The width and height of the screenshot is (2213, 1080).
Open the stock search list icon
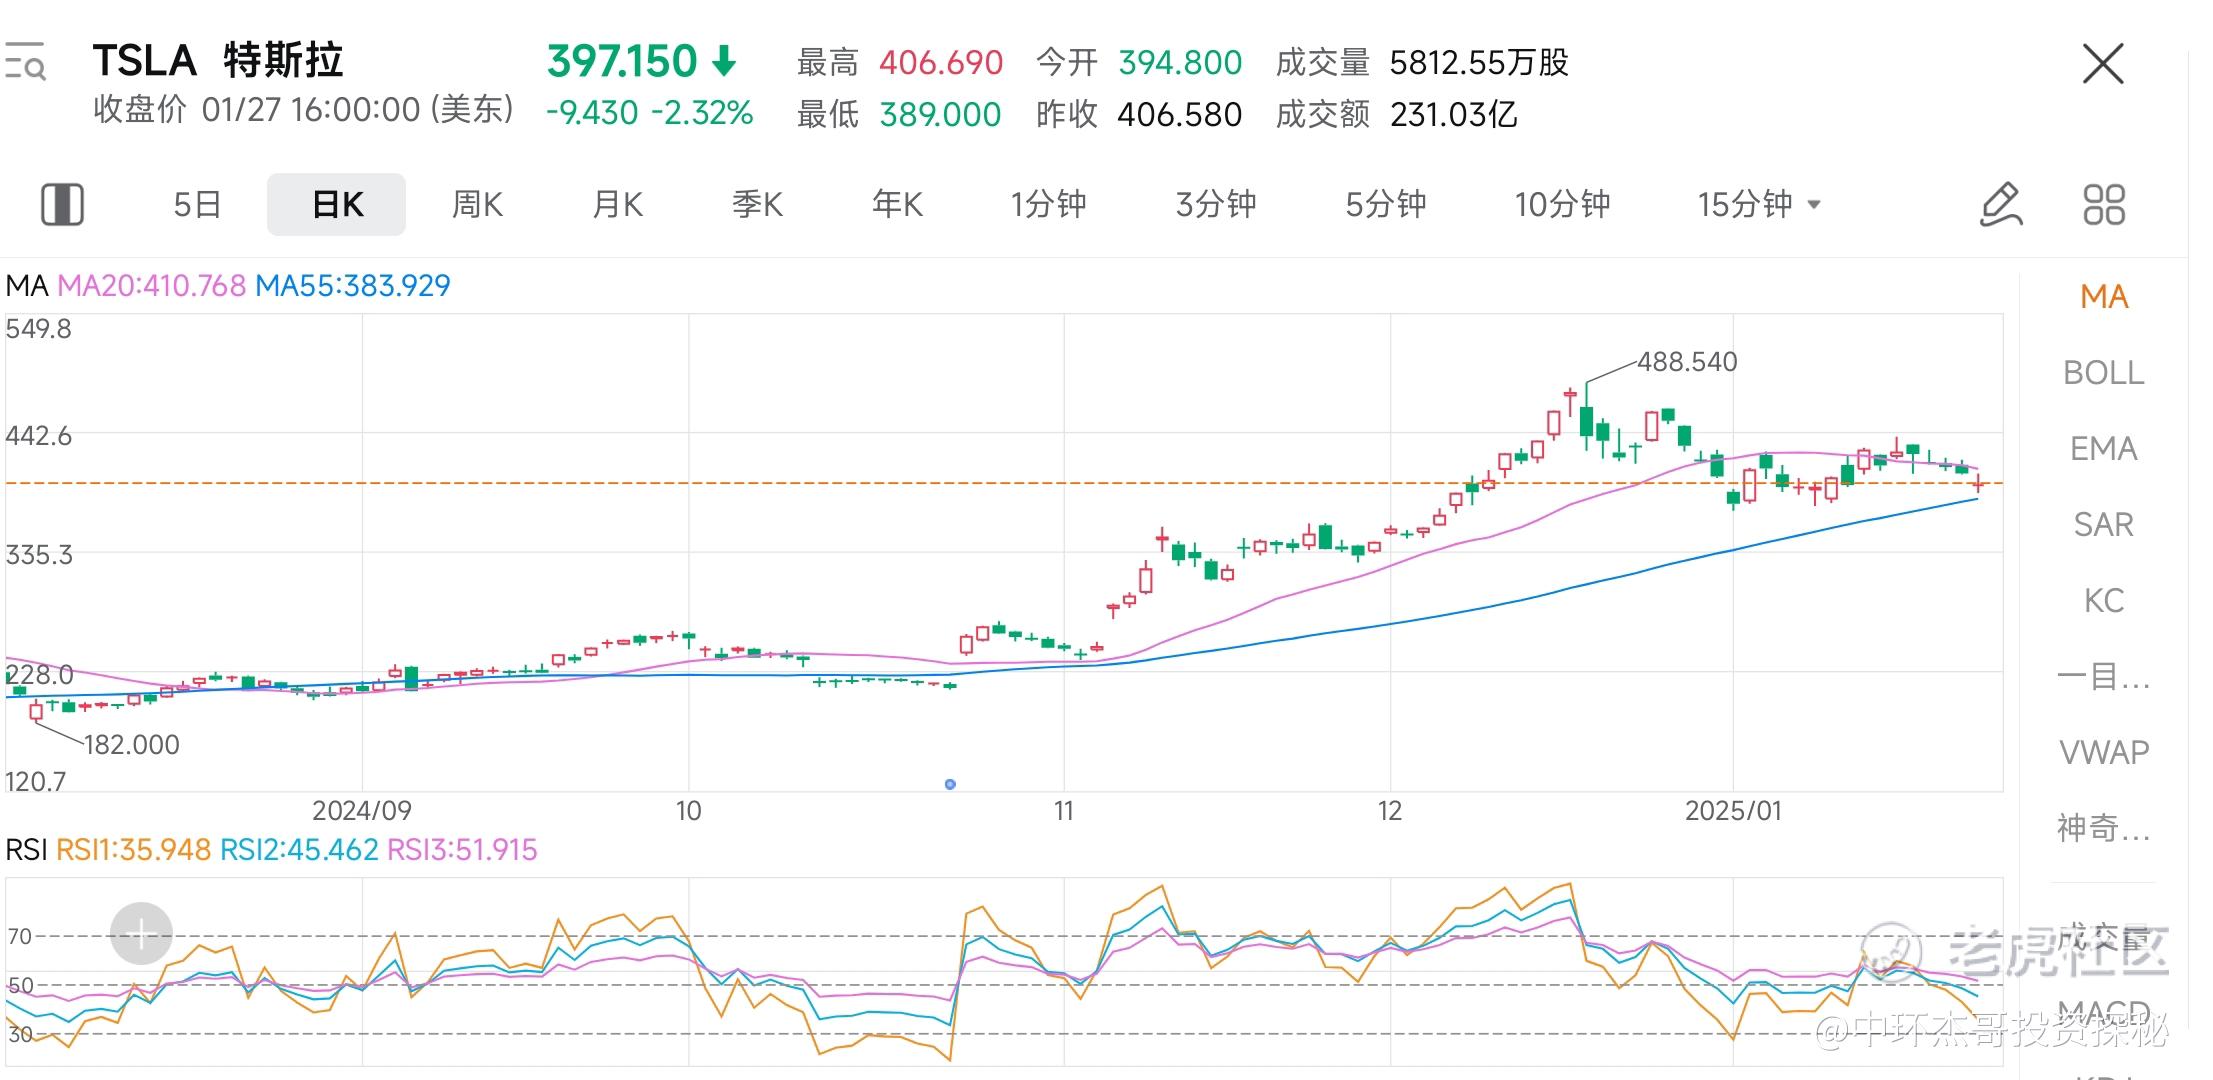tap(25, 61)
